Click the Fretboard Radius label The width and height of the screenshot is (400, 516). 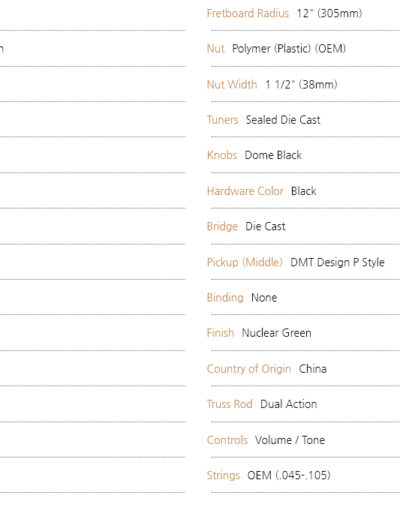248,13
